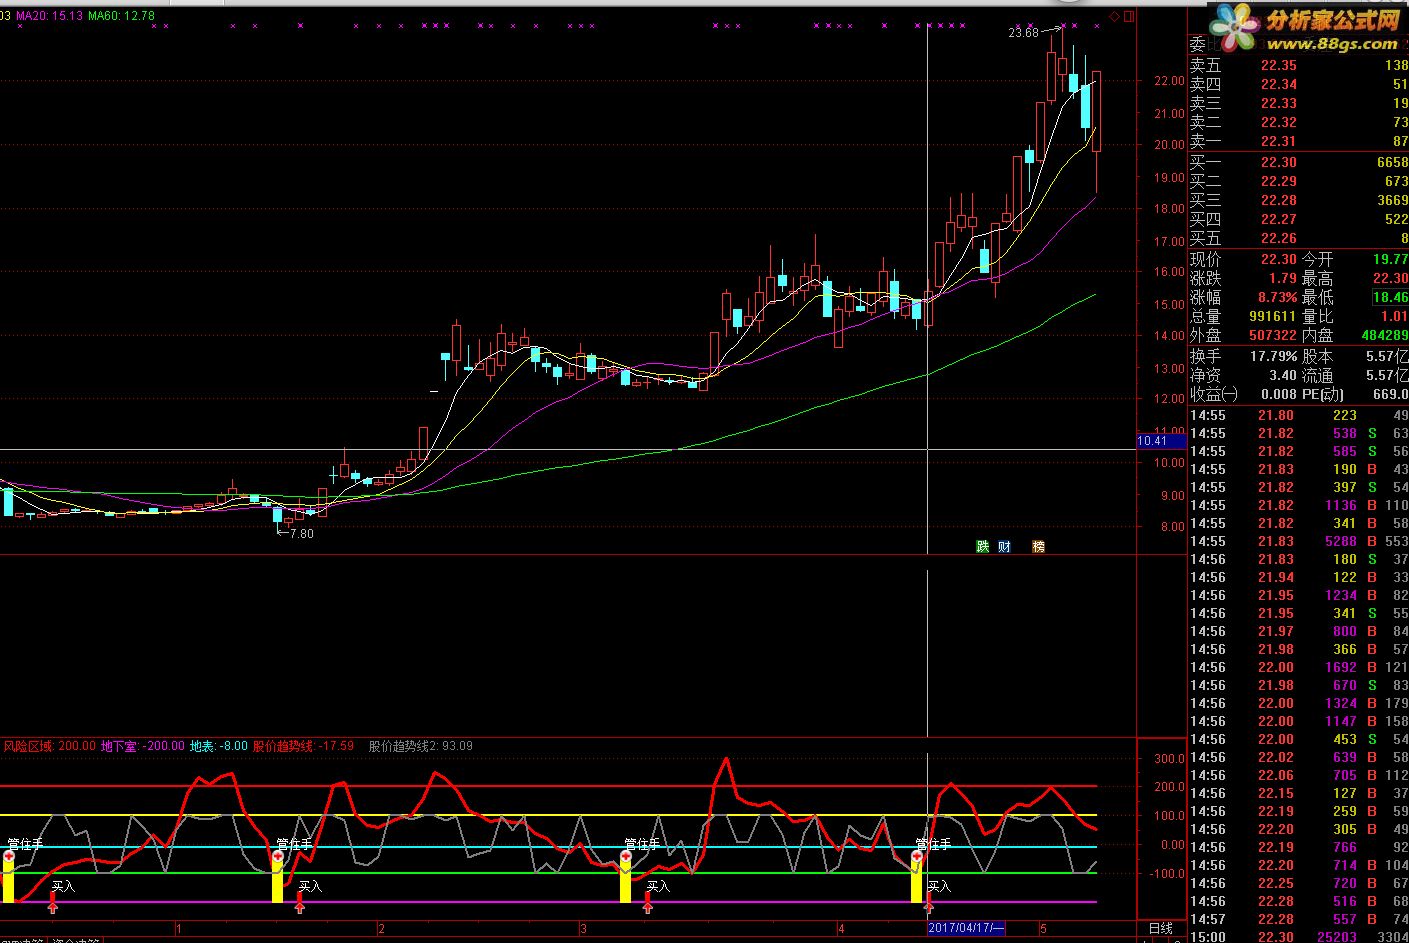
Task: Select month marker 4 on the time axis
Action: (841, 929)
